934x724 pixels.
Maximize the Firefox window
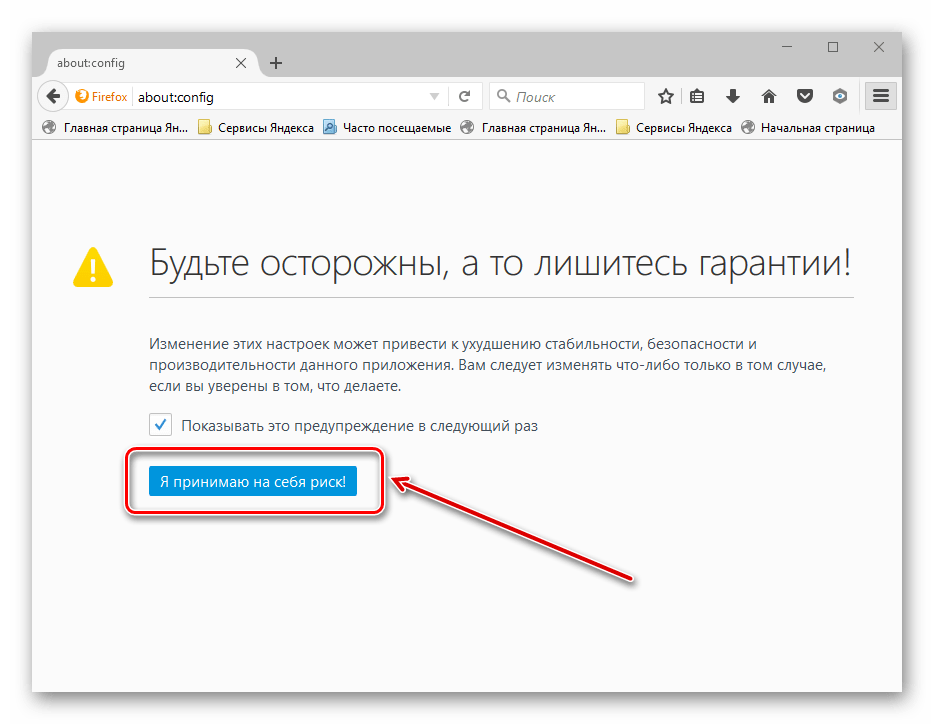pos(833,46)
